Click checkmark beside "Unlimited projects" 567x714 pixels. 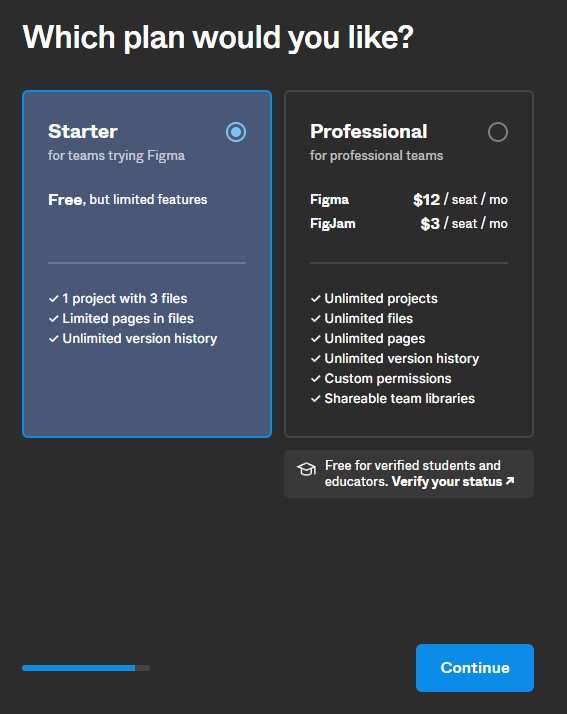point(316,299)
